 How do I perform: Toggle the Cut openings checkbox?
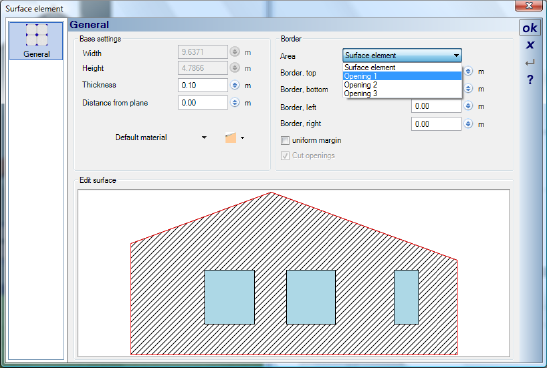[285, 155]
